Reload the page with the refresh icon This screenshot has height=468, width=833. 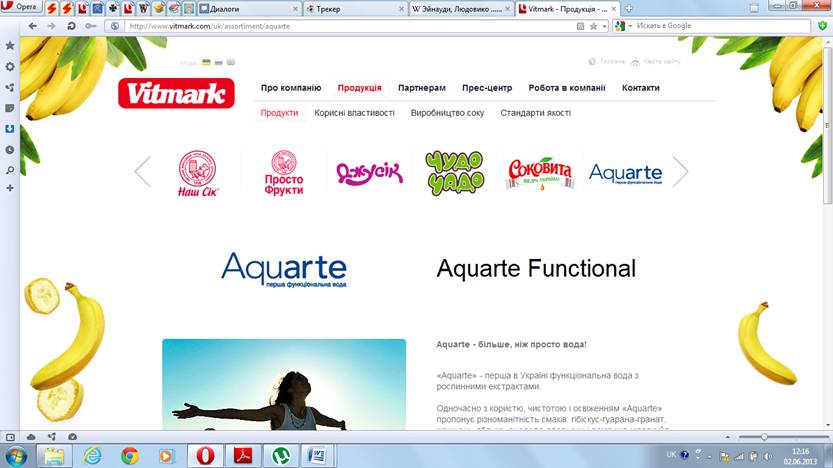click(x=71, y=25)
